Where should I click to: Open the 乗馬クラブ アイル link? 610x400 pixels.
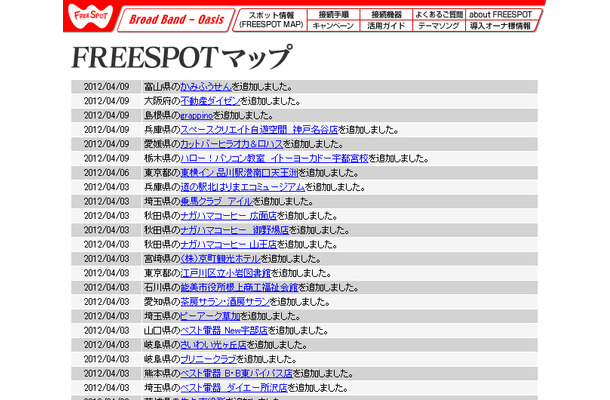pos(216,202)
